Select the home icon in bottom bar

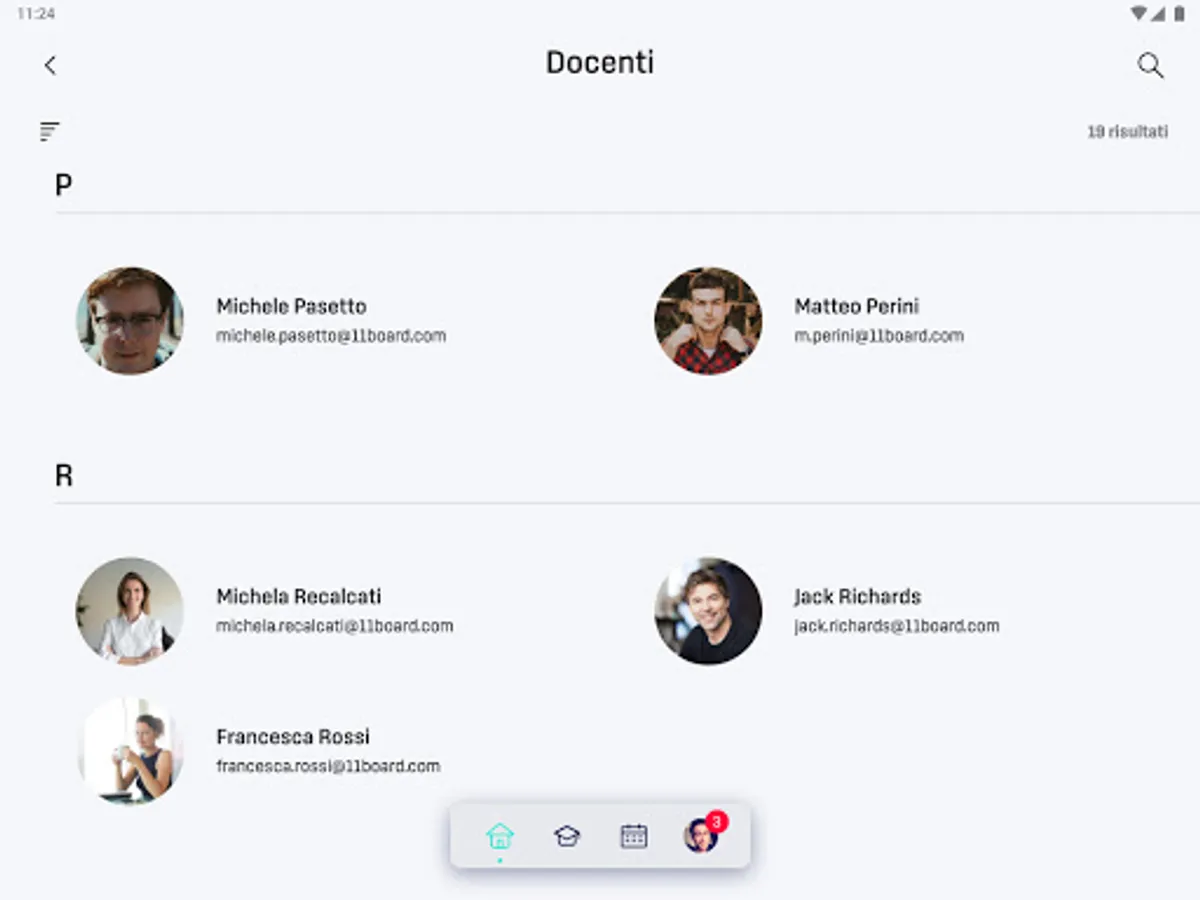coord(499,835)
